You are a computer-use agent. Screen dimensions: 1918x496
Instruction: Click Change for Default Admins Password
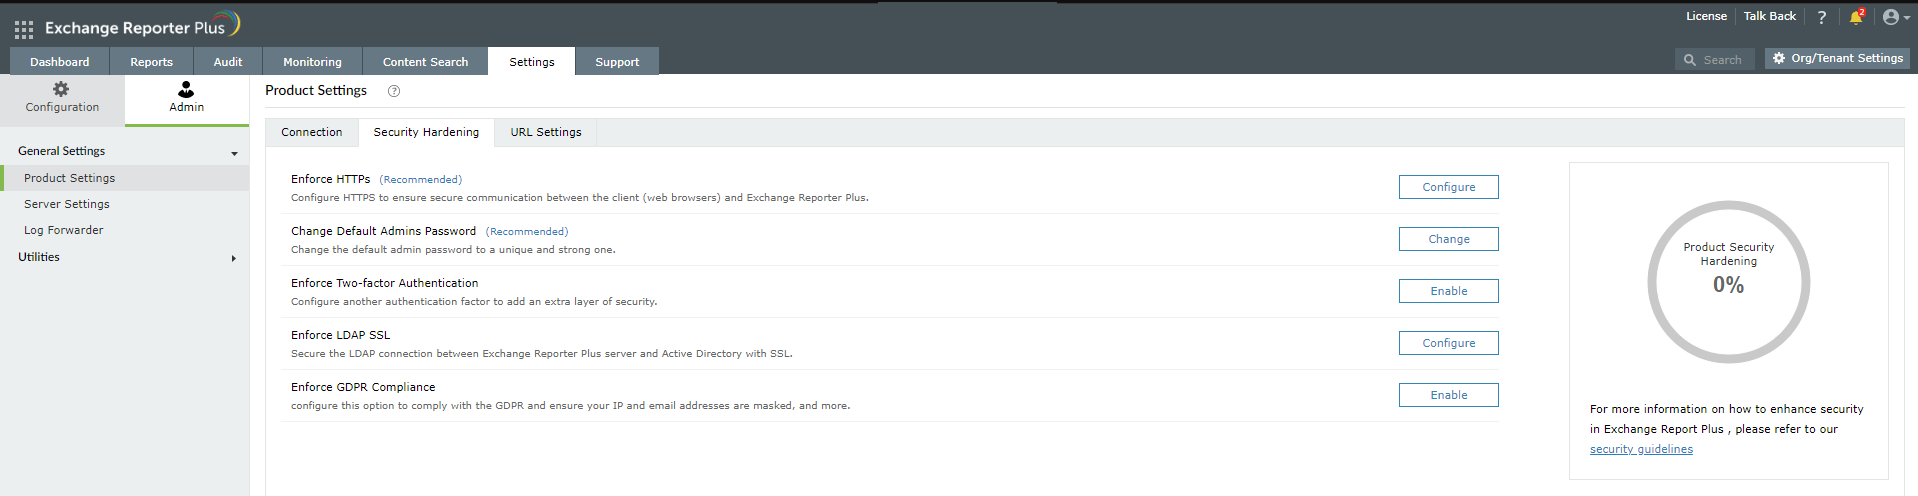(x=1449, y=239)
